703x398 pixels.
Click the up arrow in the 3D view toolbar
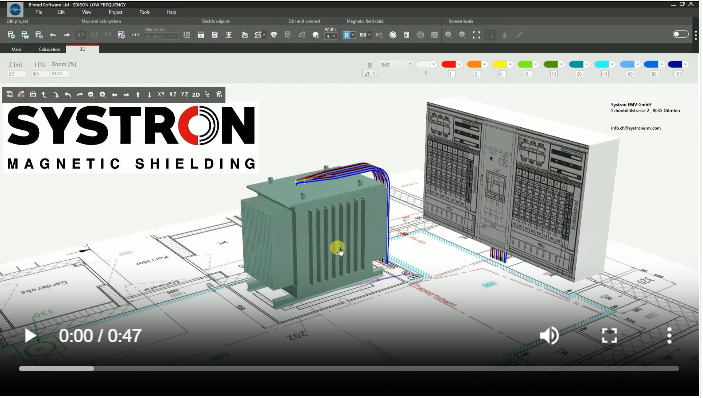[138, 95]
